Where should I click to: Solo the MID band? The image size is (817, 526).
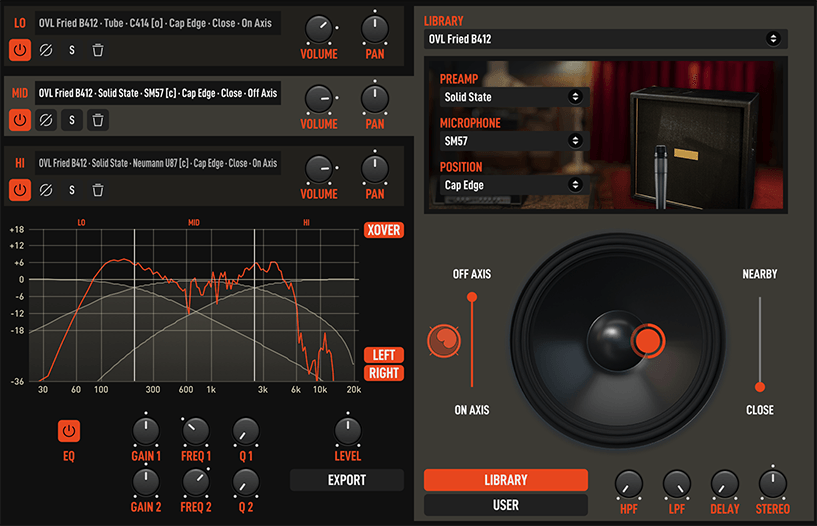(x=72, y=120)
